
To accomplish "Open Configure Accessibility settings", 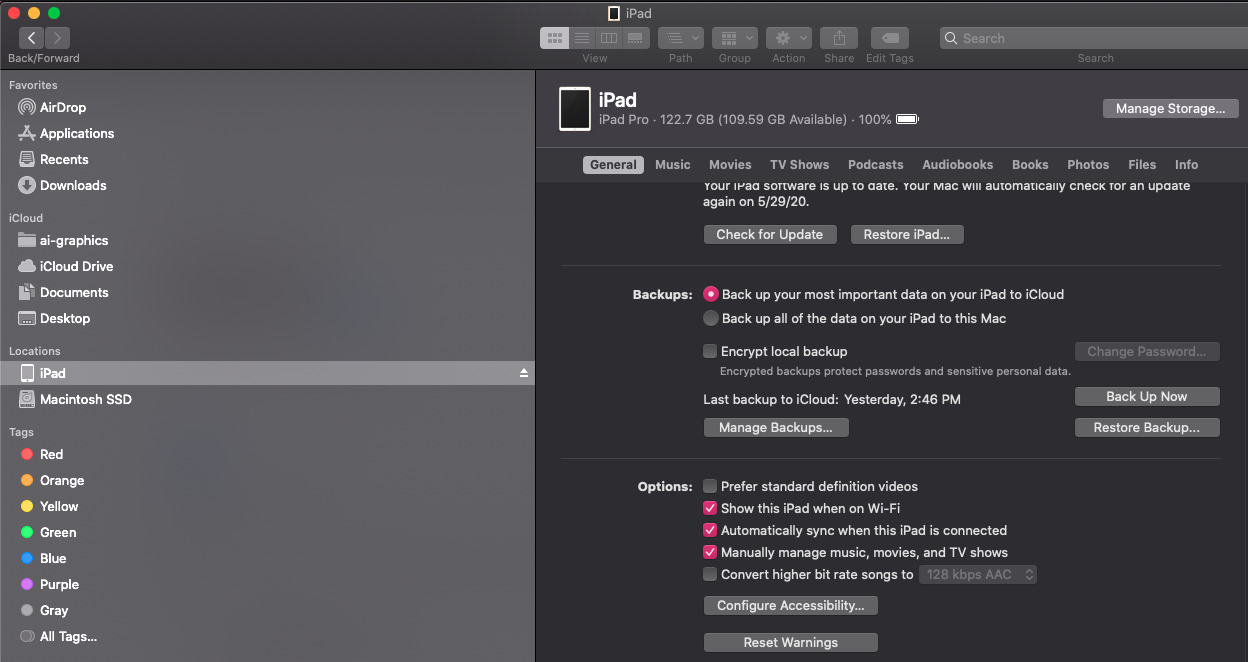I will coord(791,605).
